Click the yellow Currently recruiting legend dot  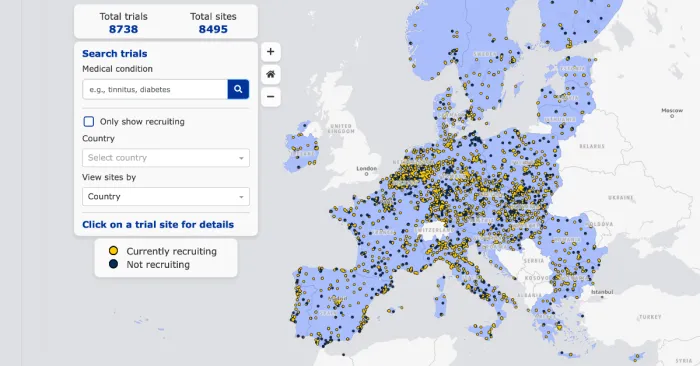pos(113,251)
